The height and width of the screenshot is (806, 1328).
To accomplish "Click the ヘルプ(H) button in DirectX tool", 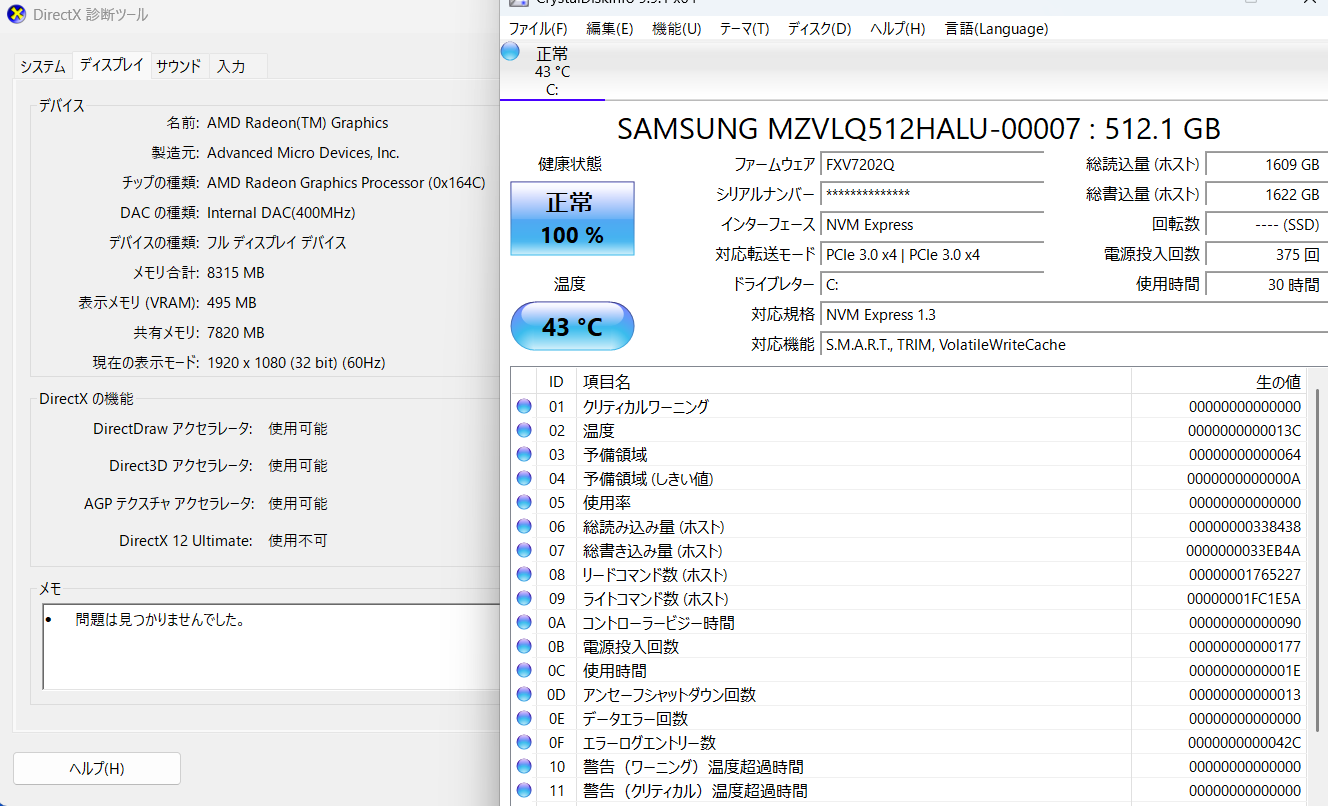I will [x=97, y=768].
